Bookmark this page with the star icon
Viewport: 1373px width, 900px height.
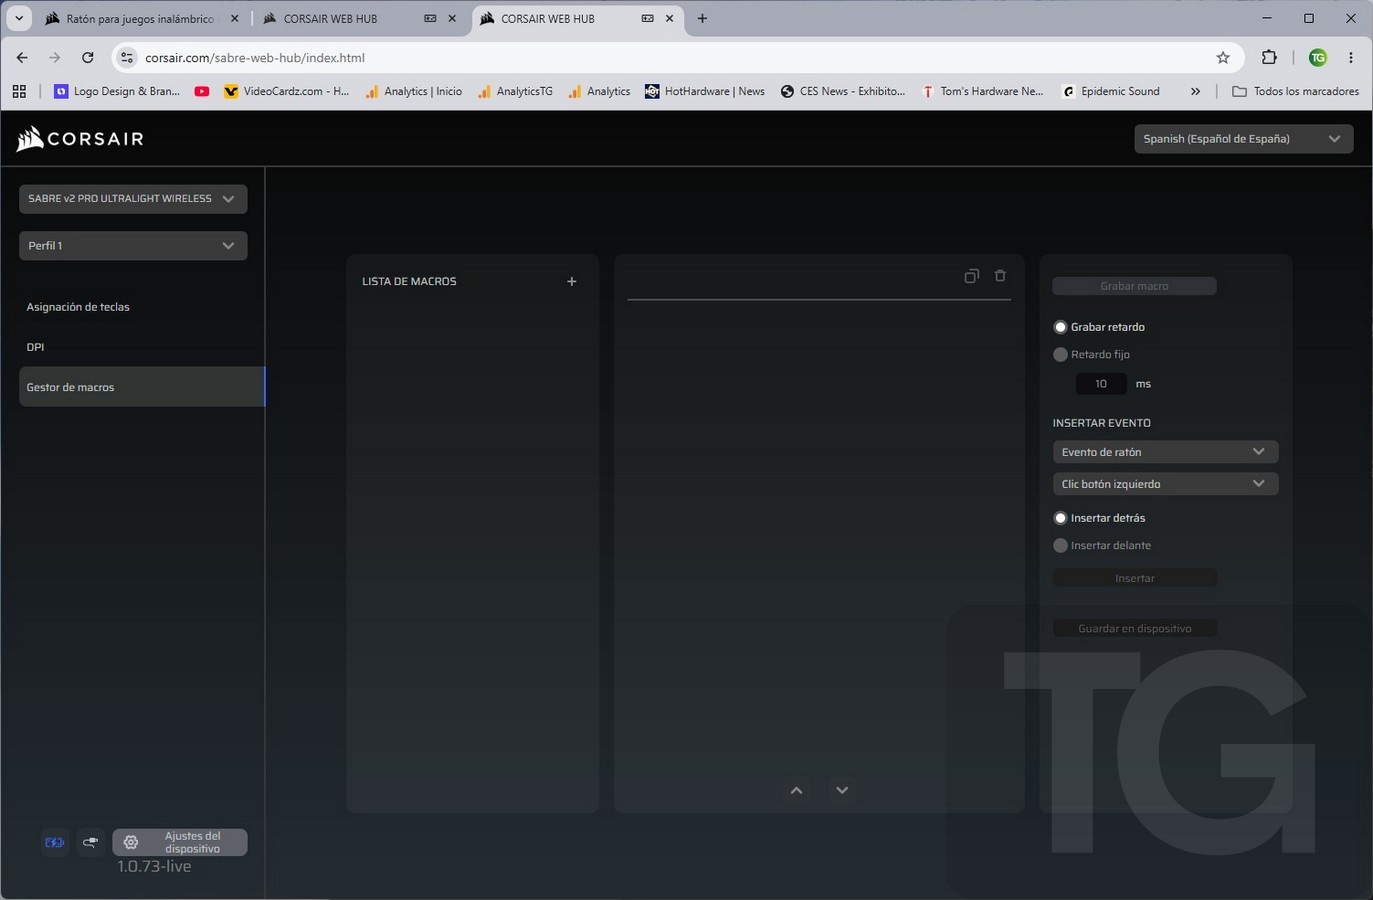point(1223,58)
